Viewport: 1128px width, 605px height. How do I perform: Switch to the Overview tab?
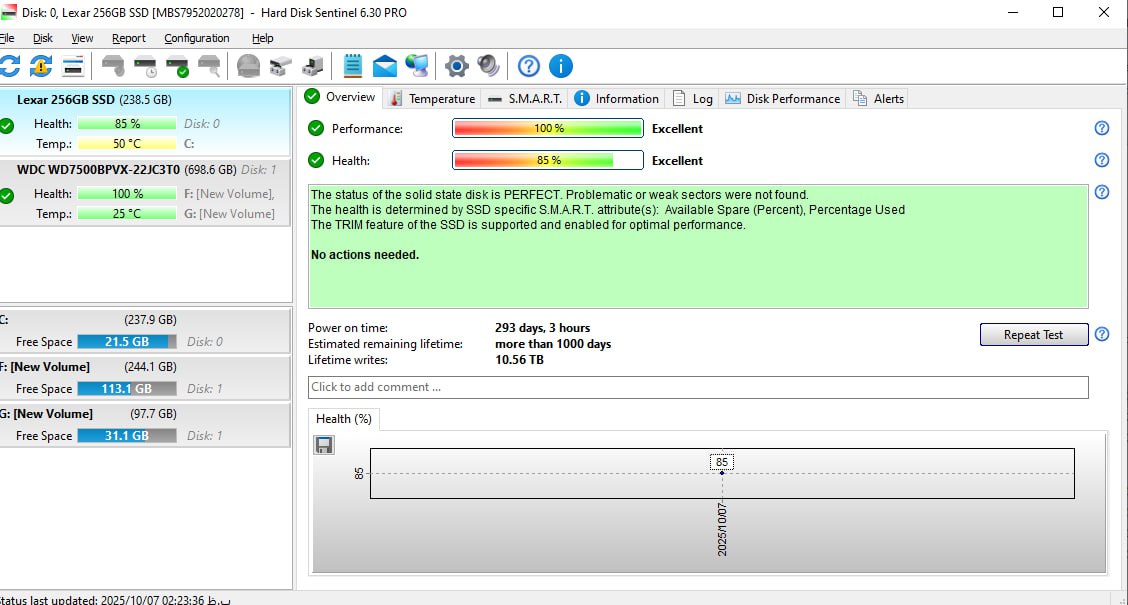pos(340,96)
